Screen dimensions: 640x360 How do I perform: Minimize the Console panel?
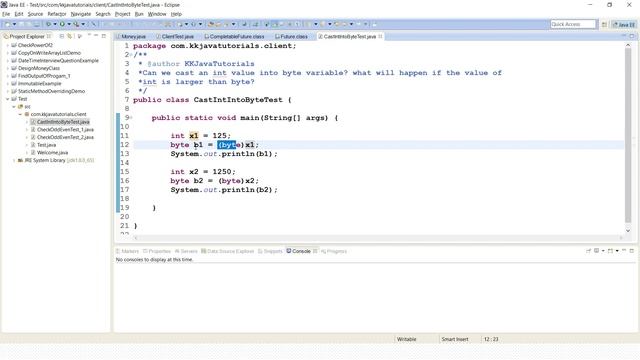point(624,251)
